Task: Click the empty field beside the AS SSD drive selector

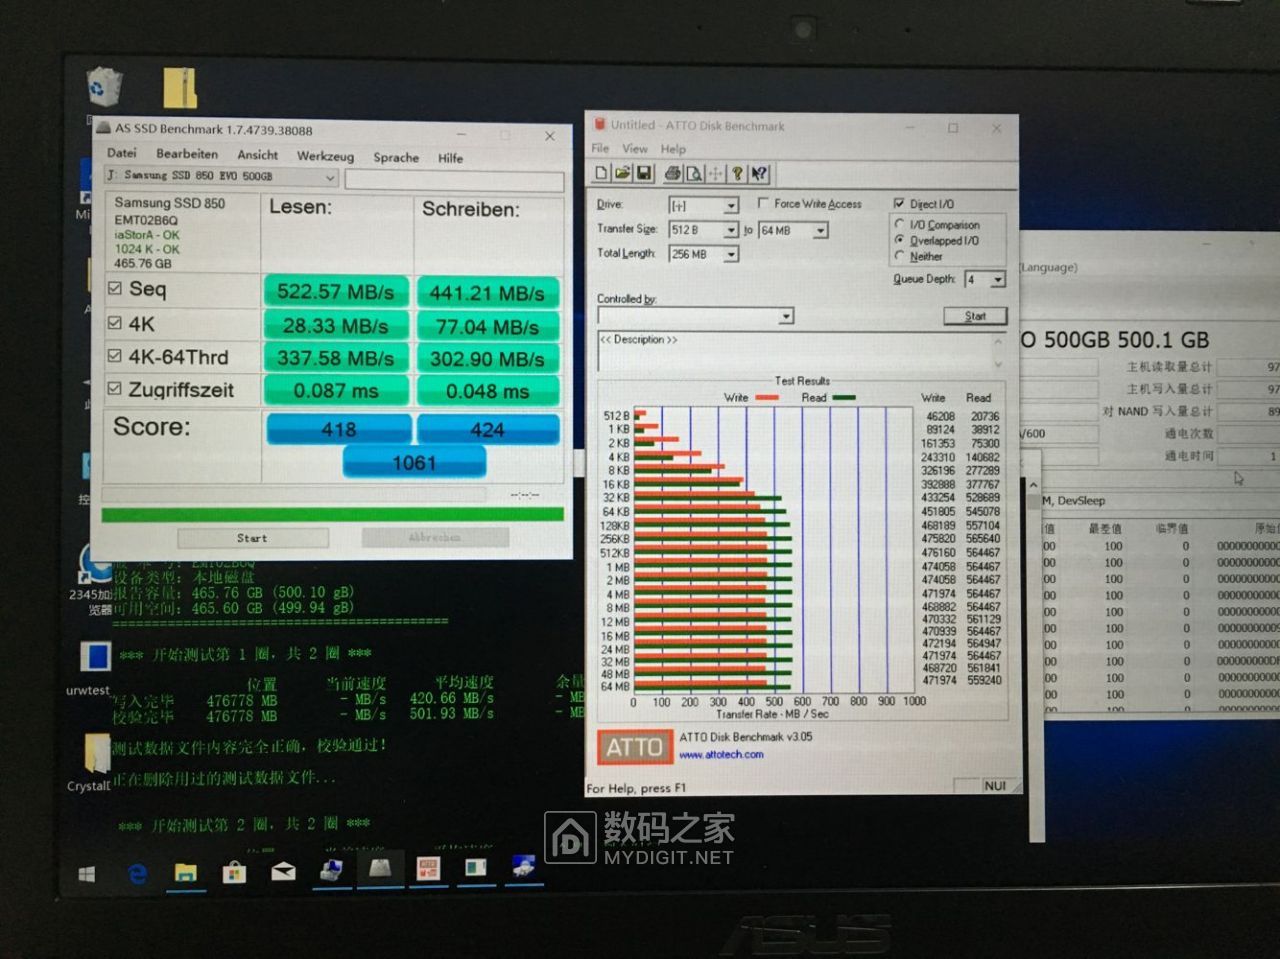Action: [453, 181]
